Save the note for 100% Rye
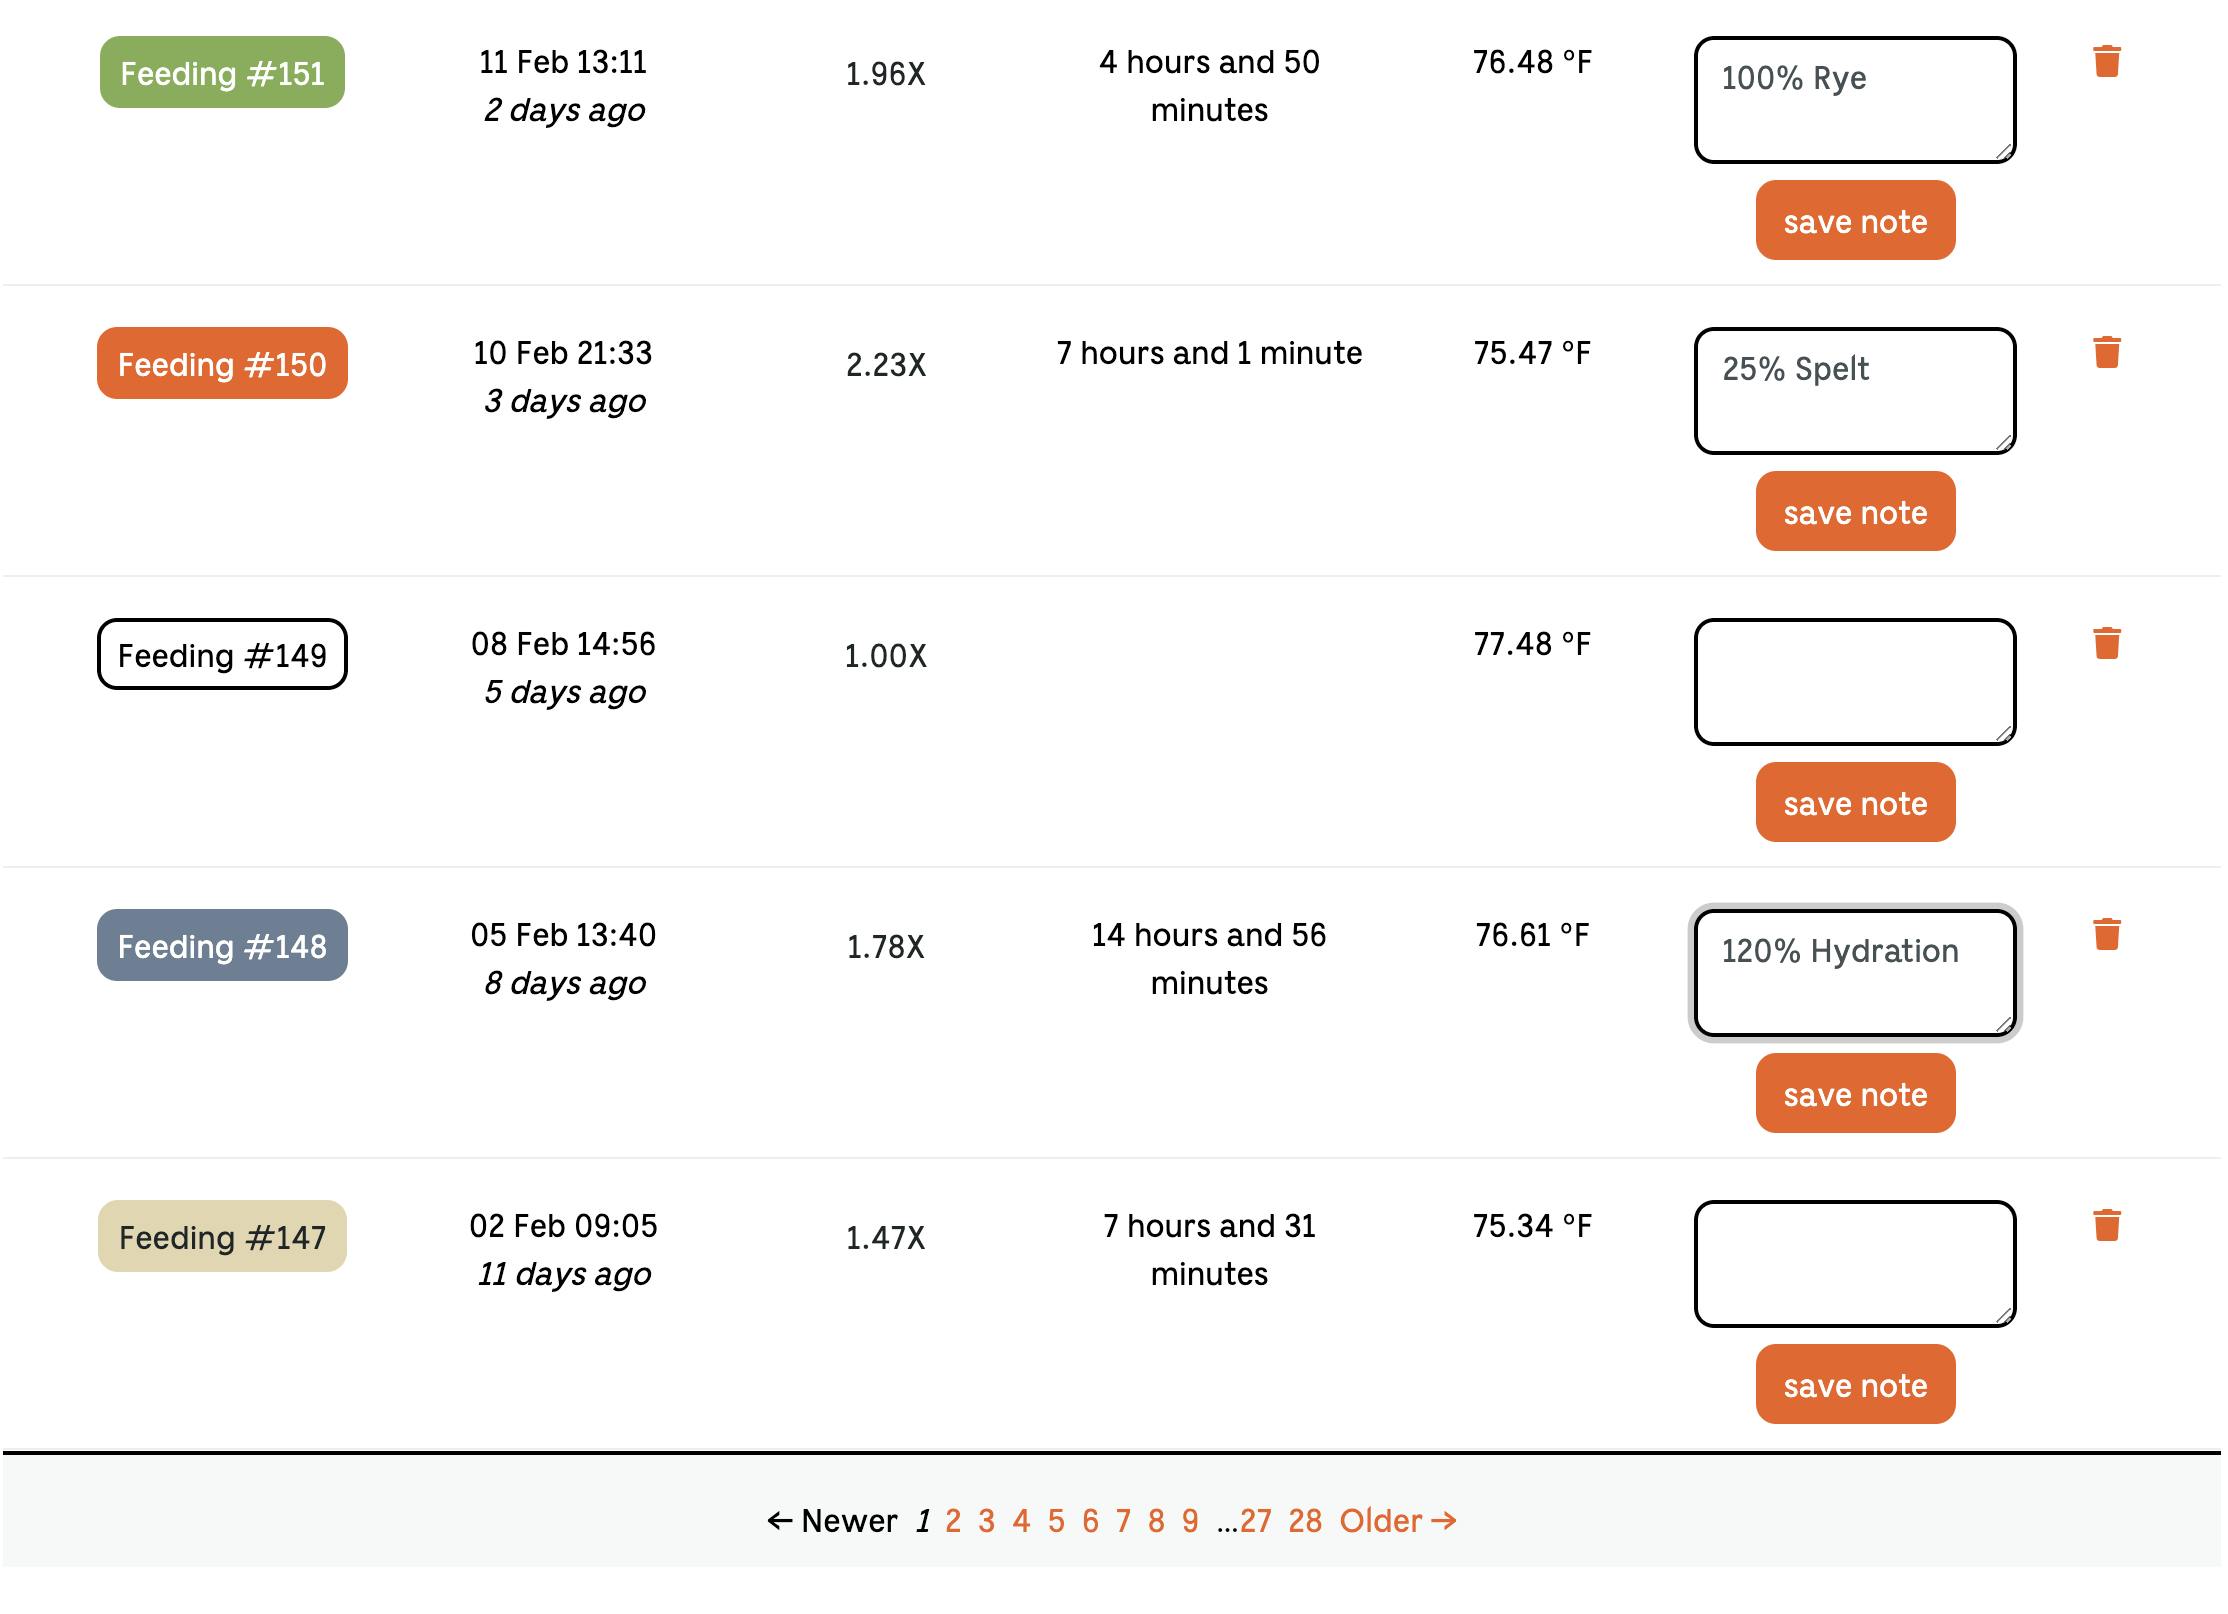 tap(1855, 221)
